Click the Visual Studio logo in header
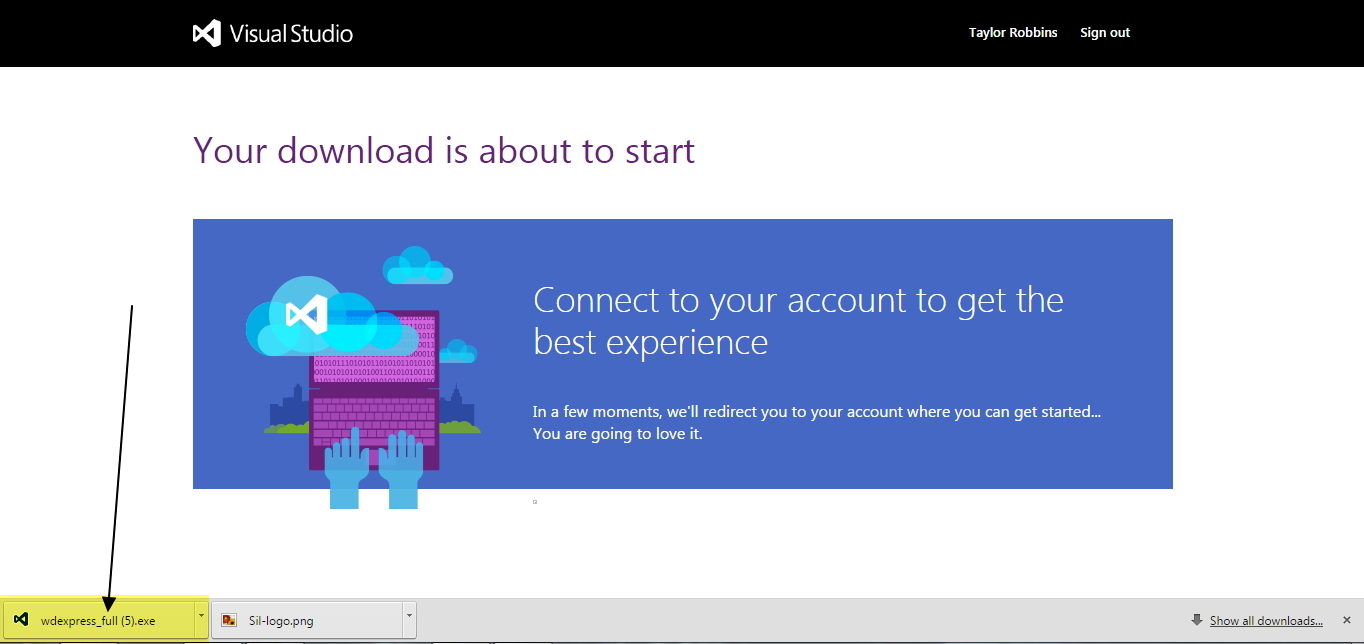Image resolution: width=1364 pixels, height=644 pixels. pyautogui.click(x=273, y=33)
